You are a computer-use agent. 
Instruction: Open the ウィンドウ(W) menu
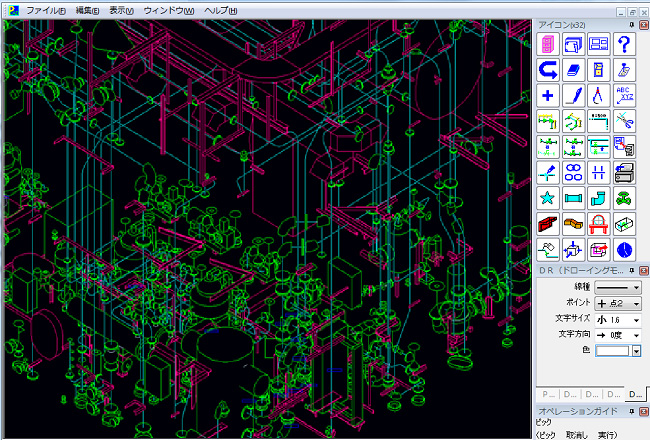168,11
